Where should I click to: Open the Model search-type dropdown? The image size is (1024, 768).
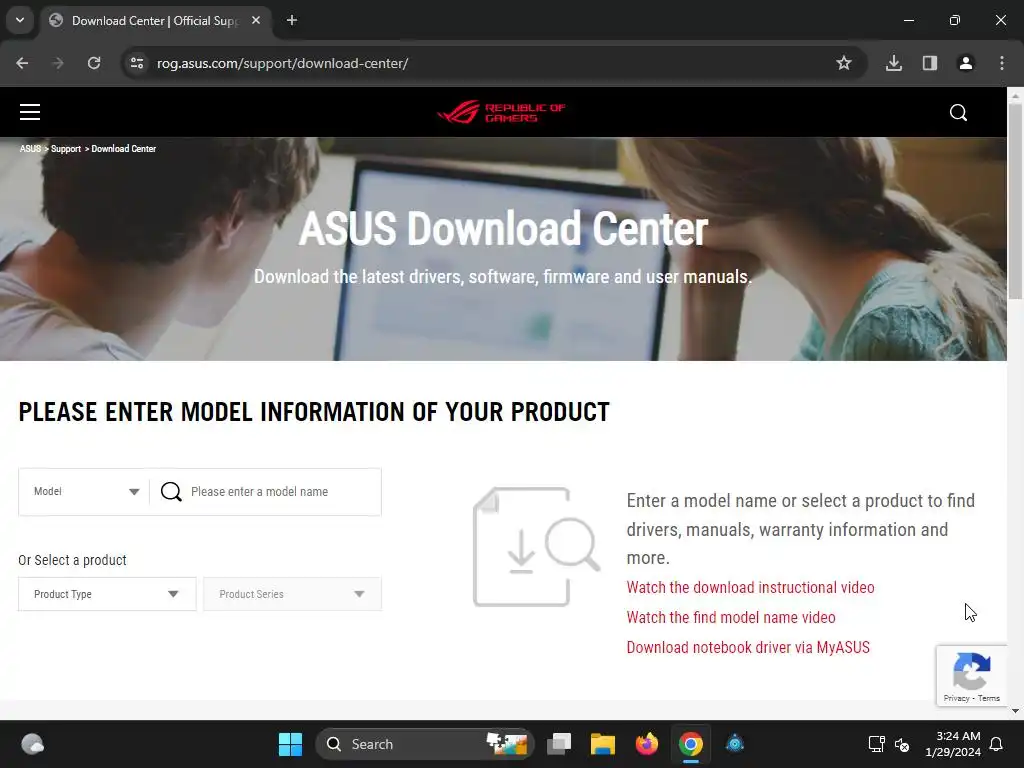point(86,492)
